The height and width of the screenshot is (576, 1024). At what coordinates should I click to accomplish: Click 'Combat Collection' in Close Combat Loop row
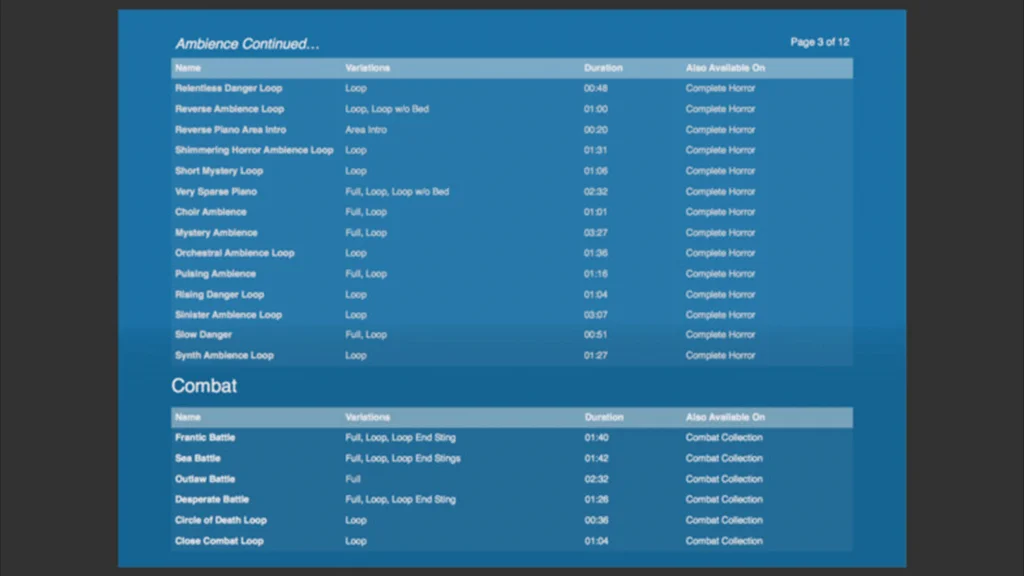click(724, 541)
